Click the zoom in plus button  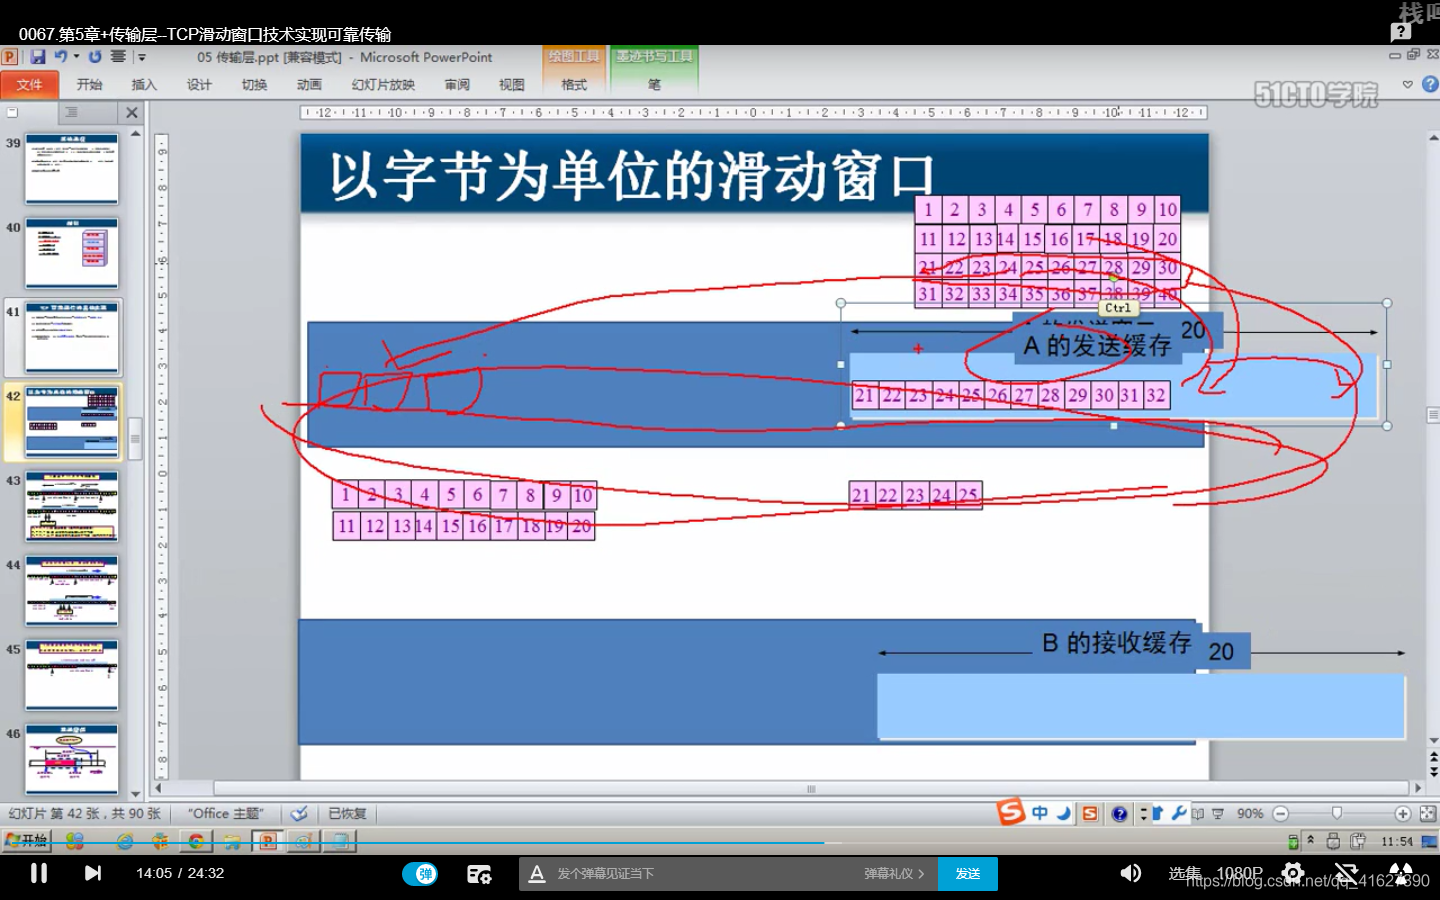click(1403, 814)
